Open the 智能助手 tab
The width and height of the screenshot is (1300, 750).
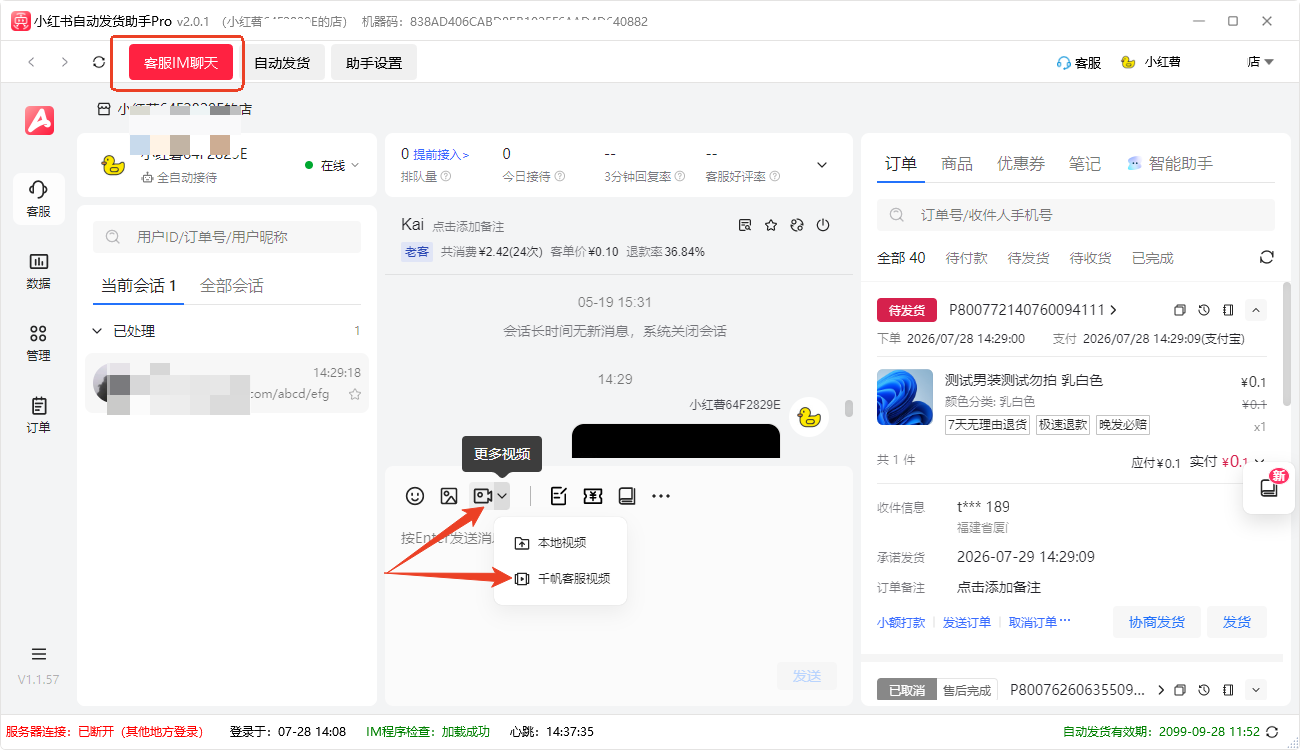[x=1170, y=163]
